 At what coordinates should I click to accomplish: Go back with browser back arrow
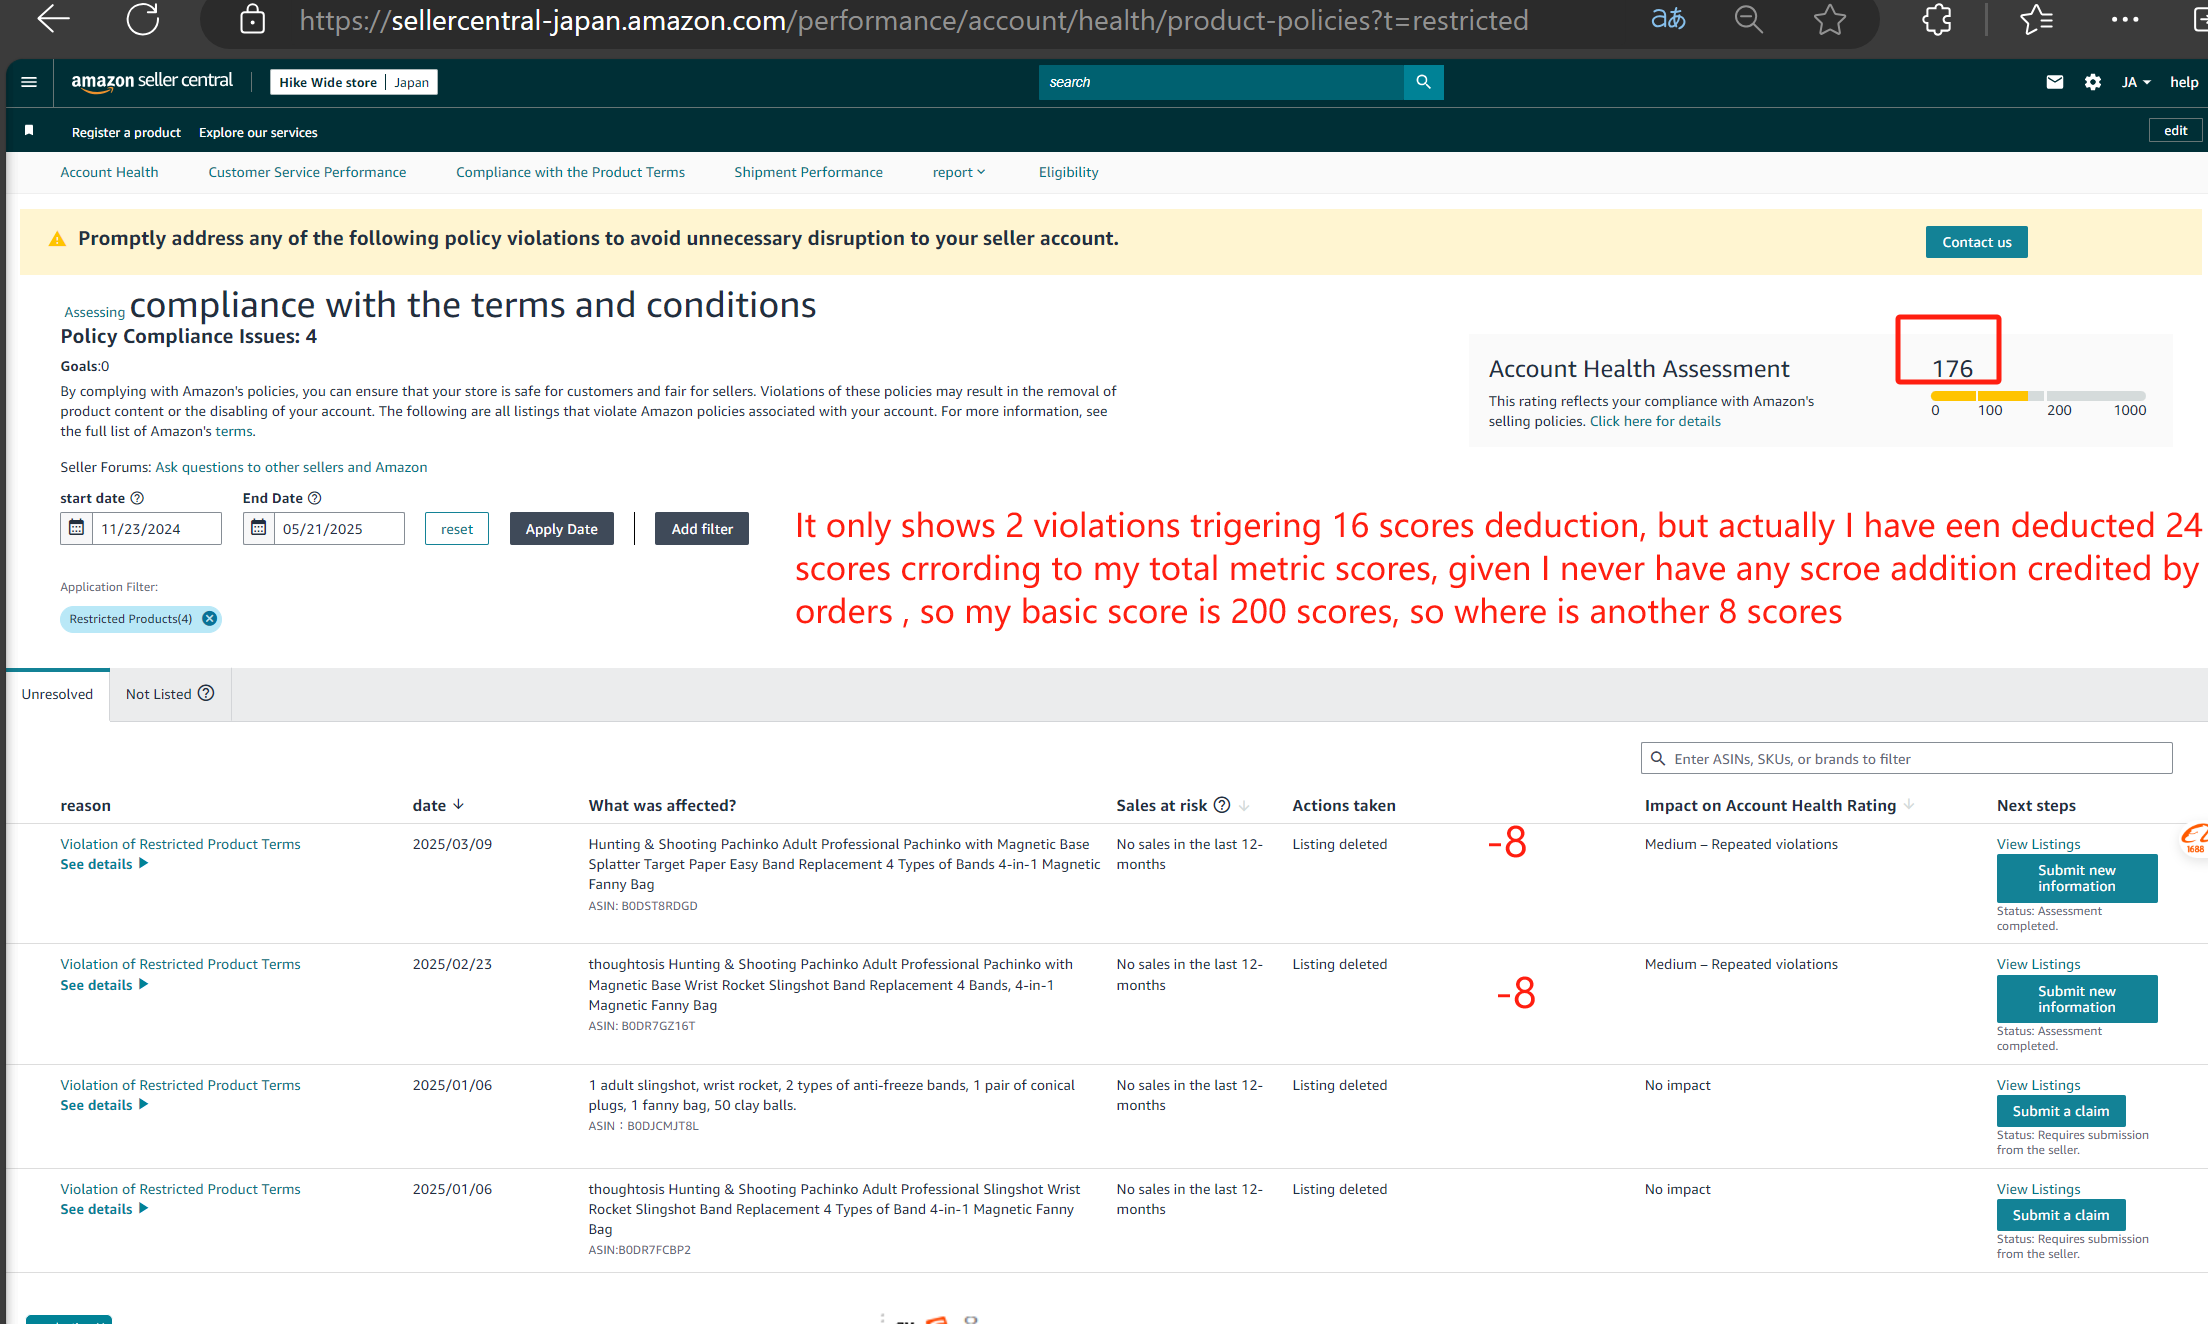(x=53, y=19)
